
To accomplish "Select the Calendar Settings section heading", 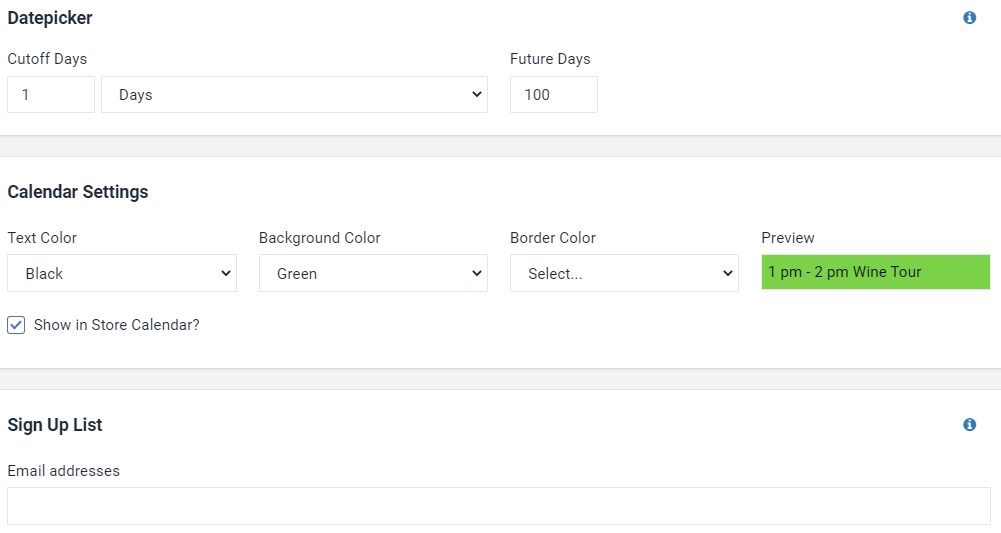I will coord(78,192).
